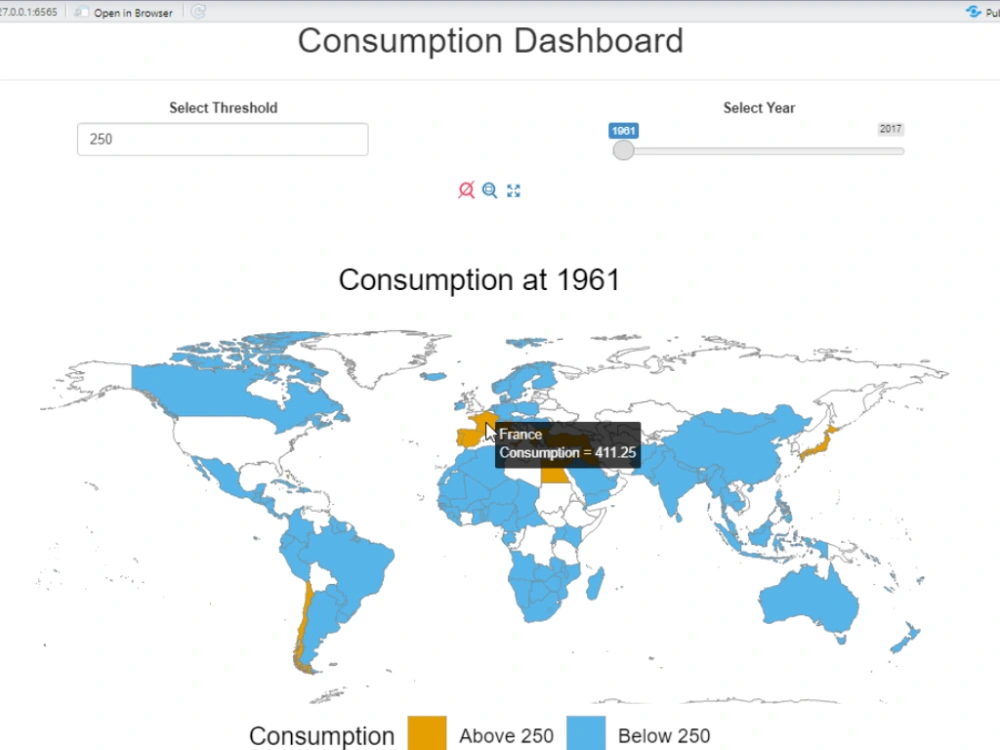Click the Select Year slider handle

(623, 151)
